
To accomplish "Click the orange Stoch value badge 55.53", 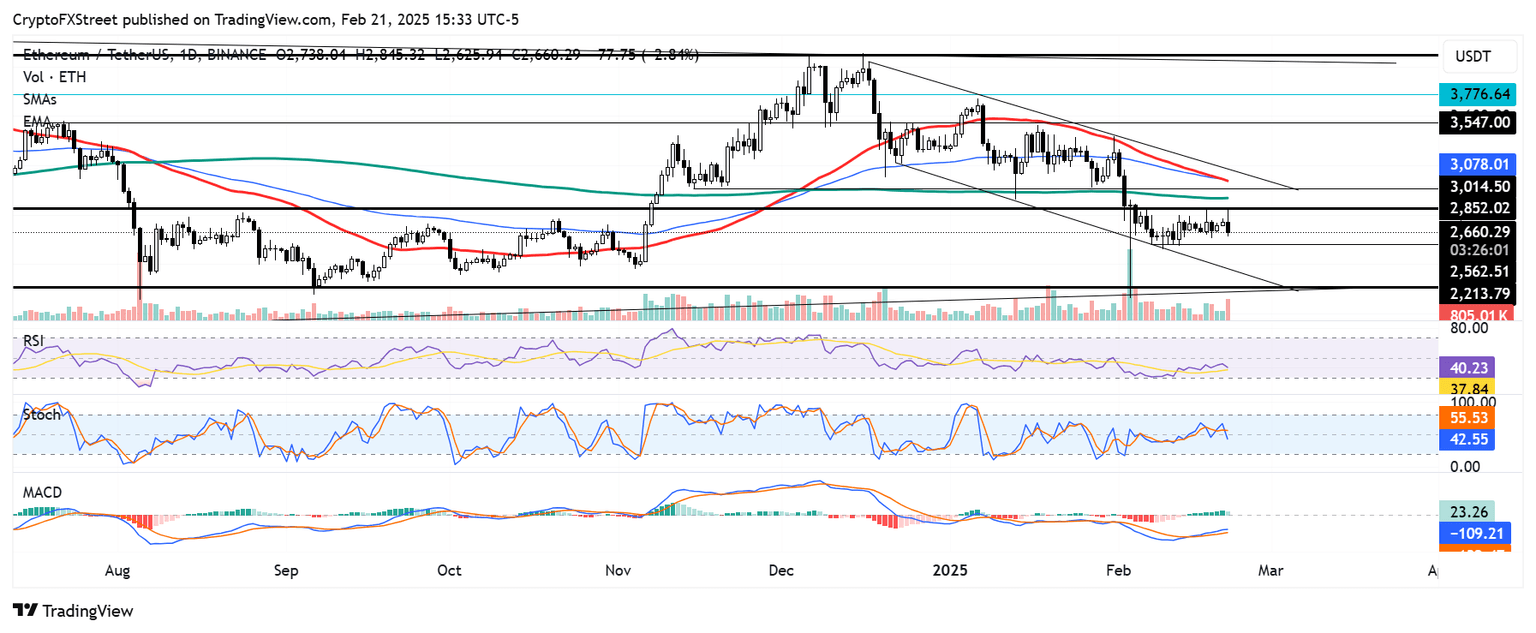I will (1468, 418).
